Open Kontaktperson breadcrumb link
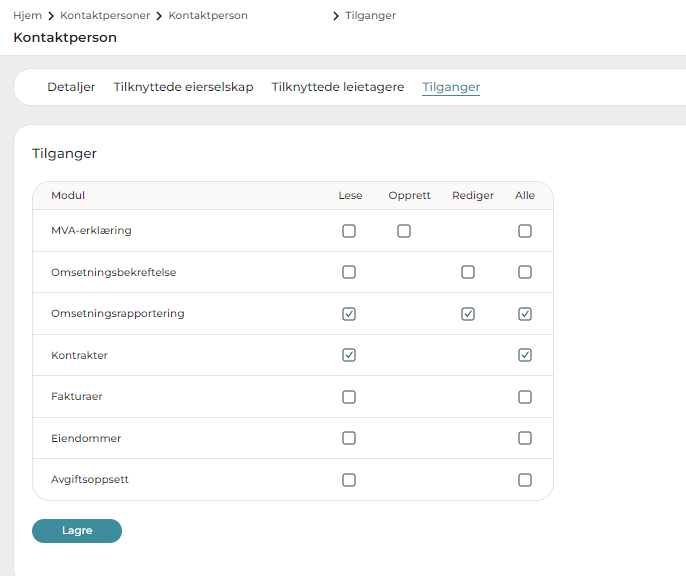Viewport: 686px width, 576px height. [x=208, y=15]
